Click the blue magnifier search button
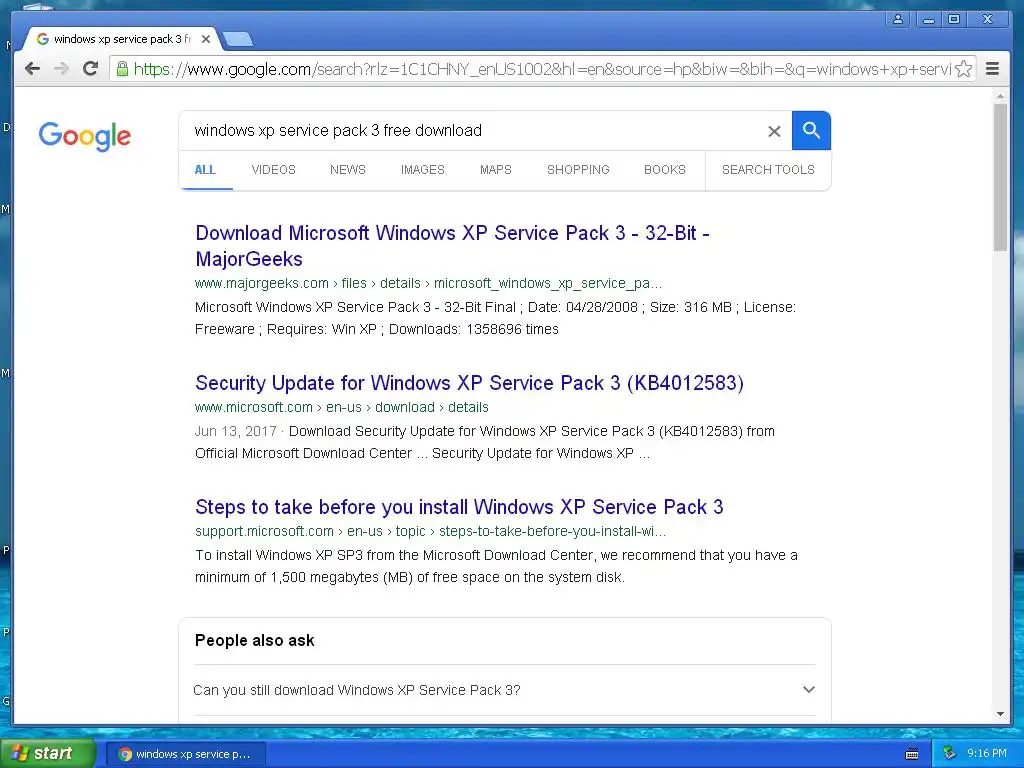 click(x=811, y=131)
